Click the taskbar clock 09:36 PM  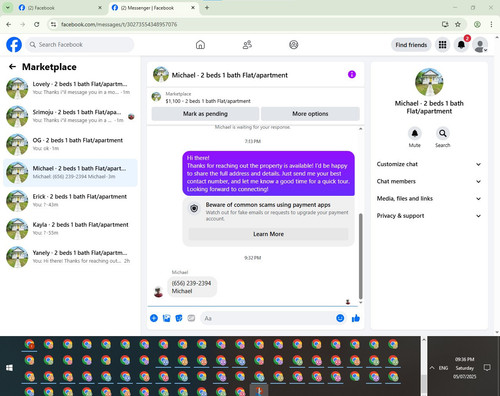(465, 359)
